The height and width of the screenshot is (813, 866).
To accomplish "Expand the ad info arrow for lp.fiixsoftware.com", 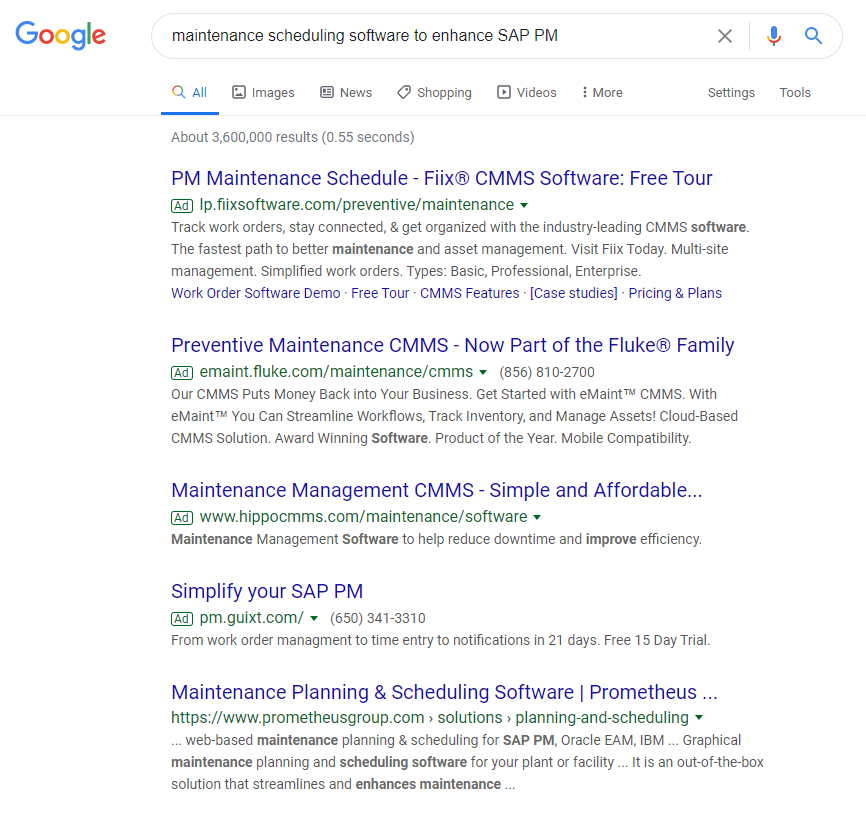I will pos(523,205).
